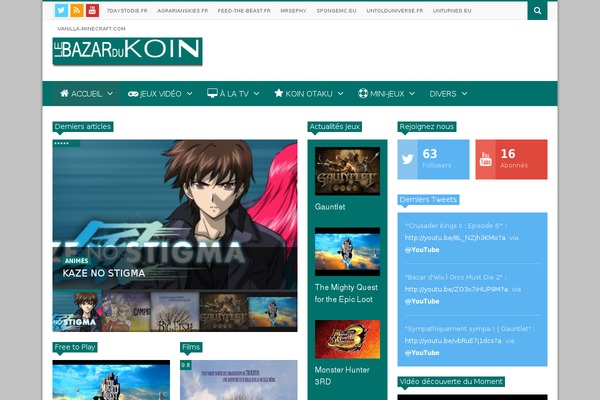Click the home icon beside Accueil
The image size is (600, 400).
click(x=64, y=93)
